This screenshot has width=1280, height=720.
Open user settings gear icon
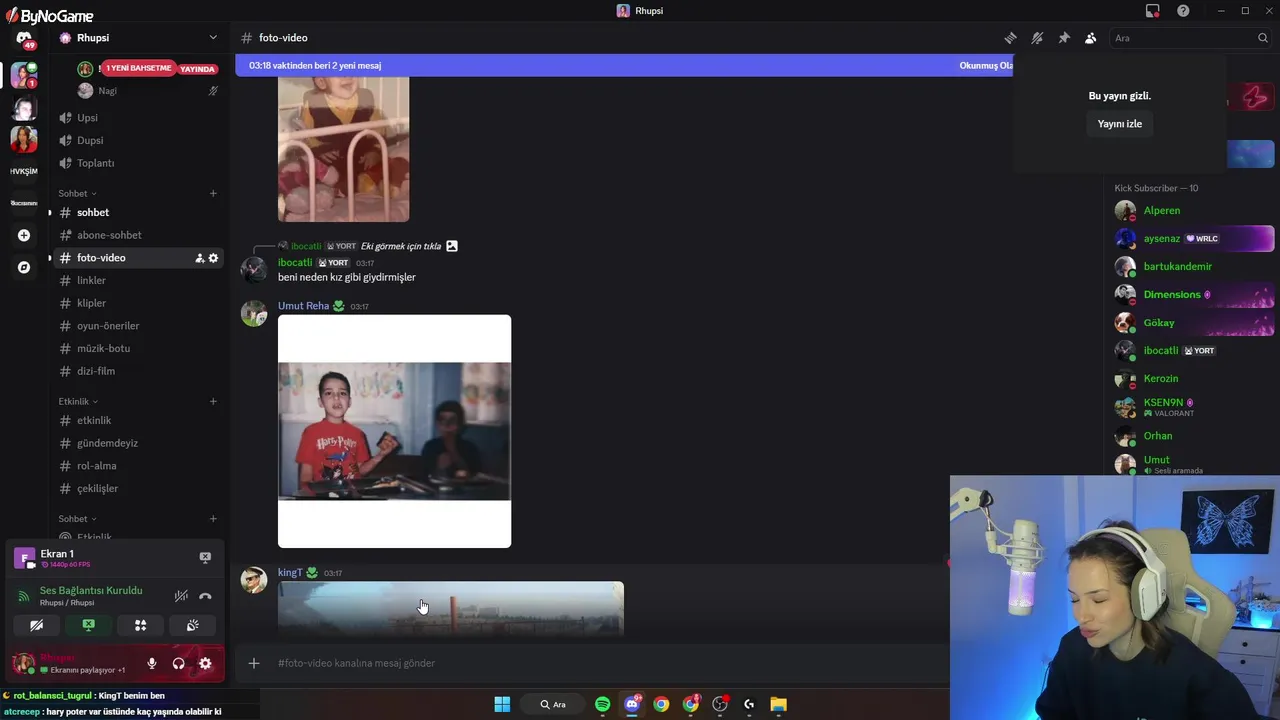tap(205, 663)
